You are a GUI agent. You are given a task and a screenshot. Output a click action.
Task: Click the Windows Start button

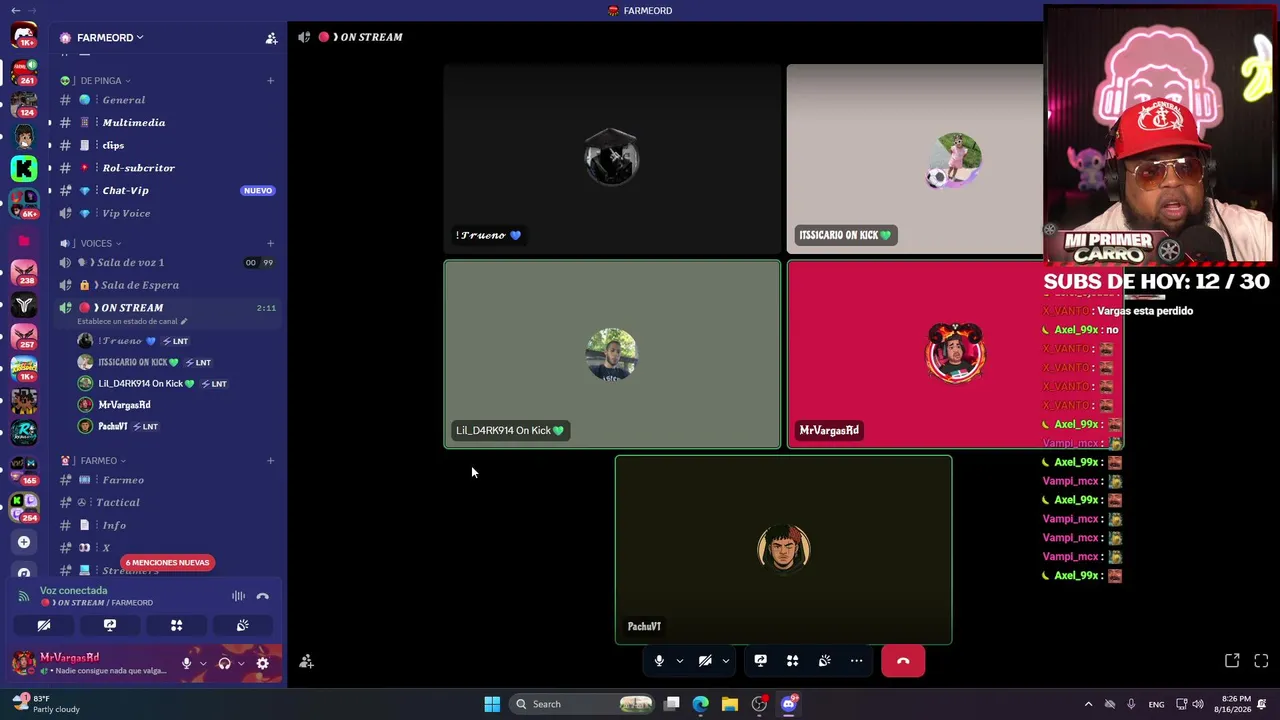492,704
